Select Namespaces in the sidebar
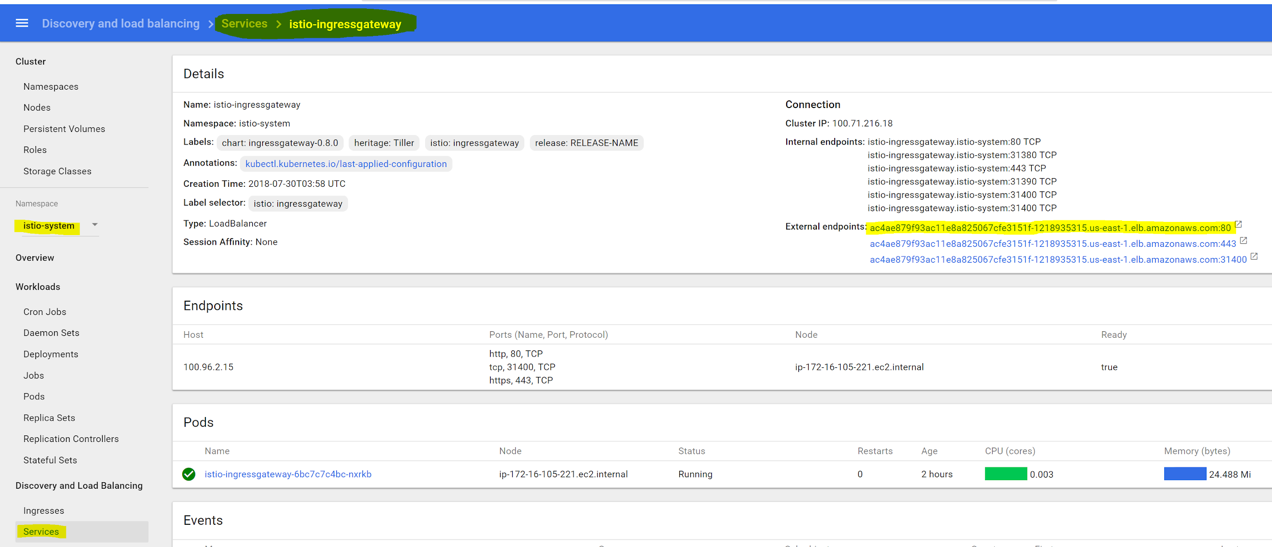The height and width of the screenshot is (547, 1272). [x=51, y=87]
